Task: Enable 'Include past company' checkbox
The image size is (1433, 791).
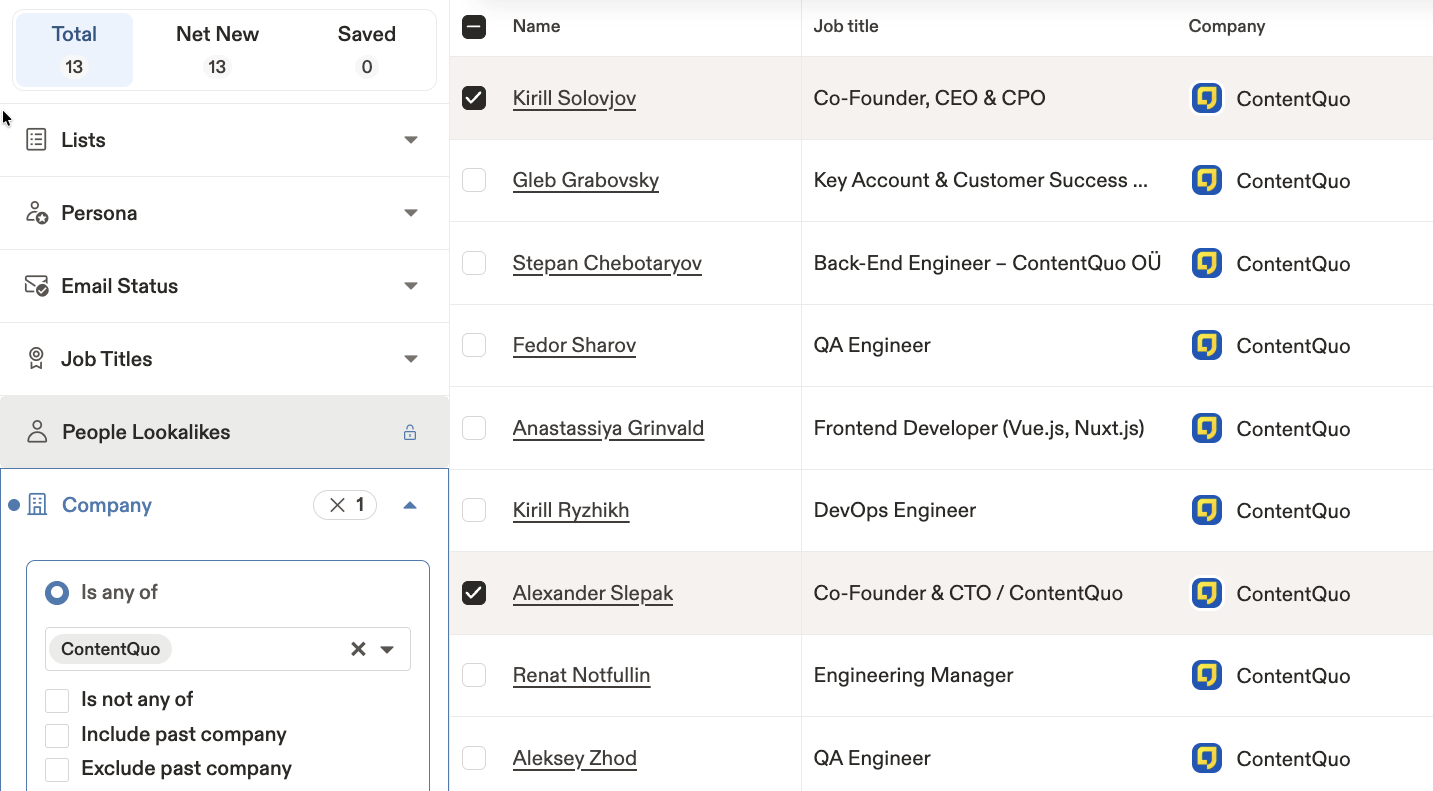Action: pyautogui.click(x=57, y=735)
